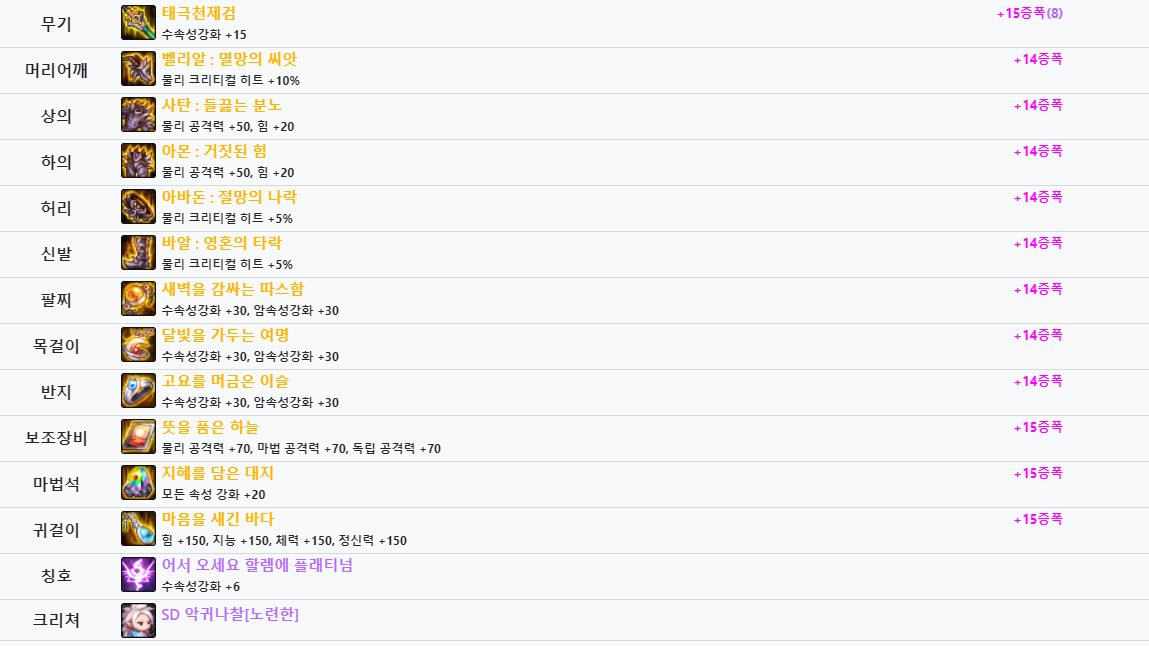Click the 아바돈 : 절망의 나락 belt icon
Viewport: 1149px width, 646px height.
pyautogui.click(x=138, y=207)
